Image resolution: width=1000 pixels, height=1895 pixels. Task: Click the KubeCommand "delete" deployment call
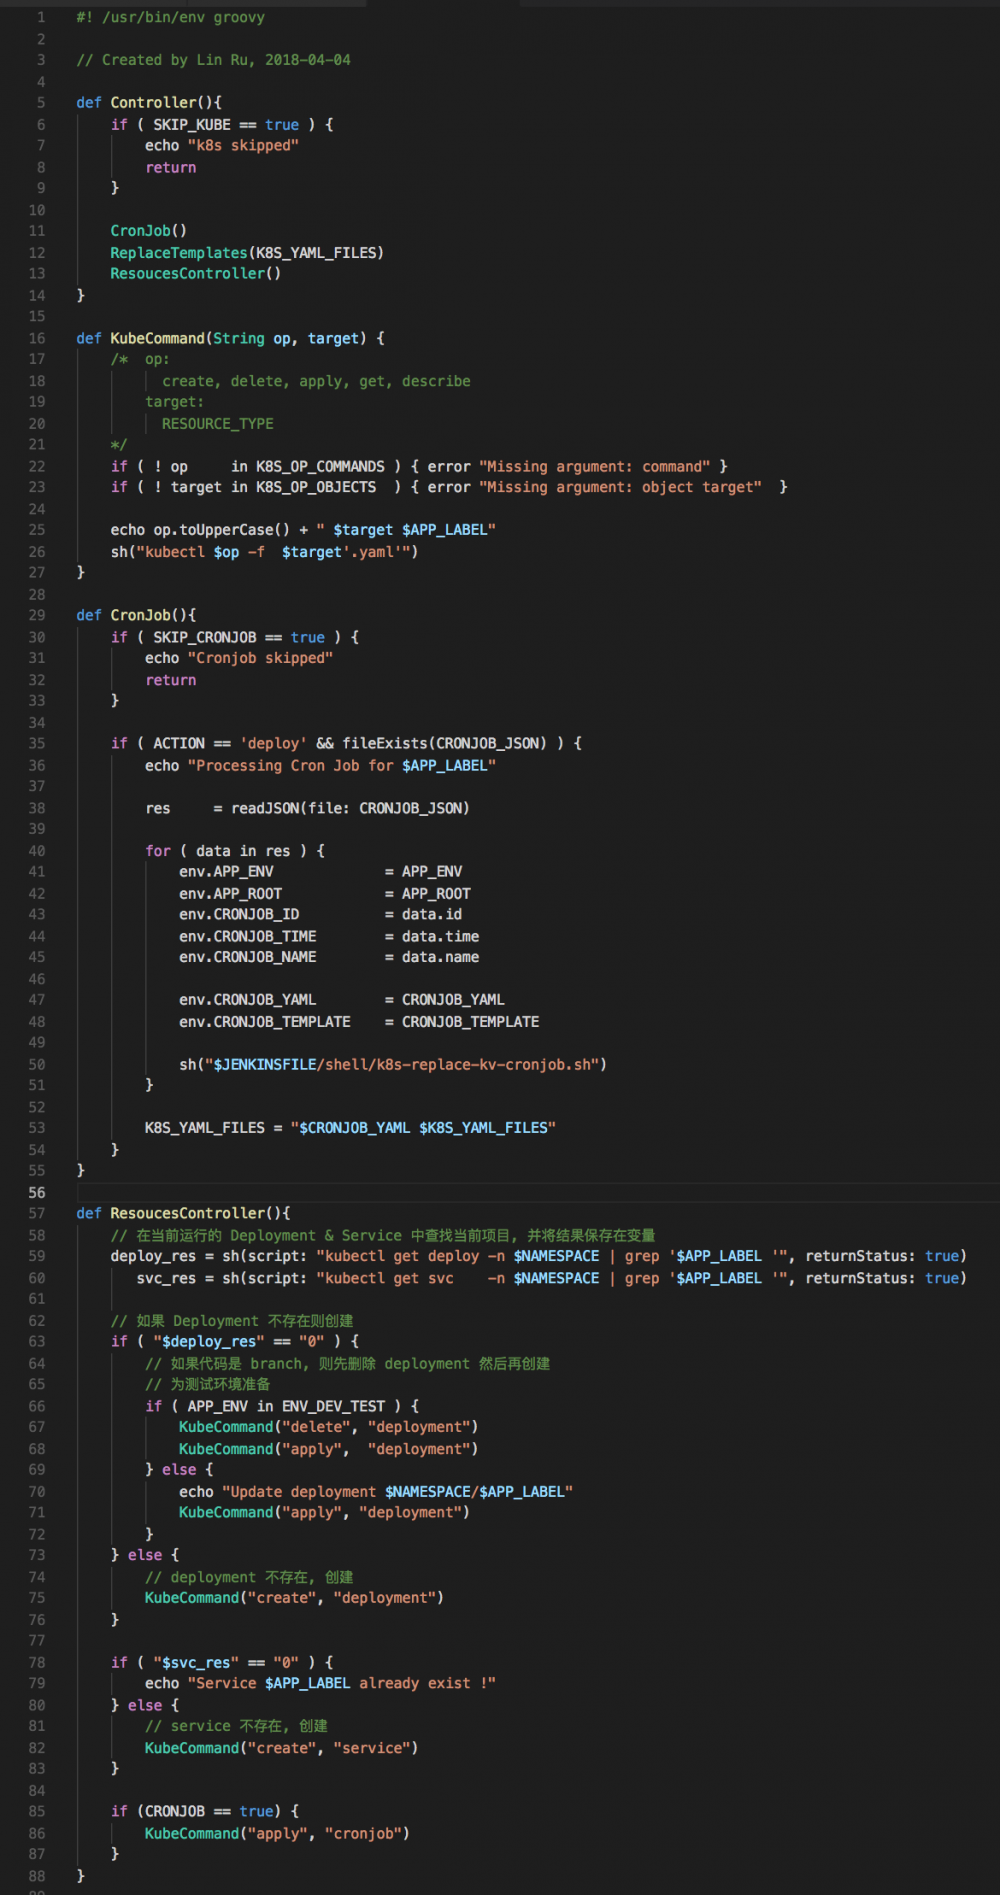coord(328,1427)
